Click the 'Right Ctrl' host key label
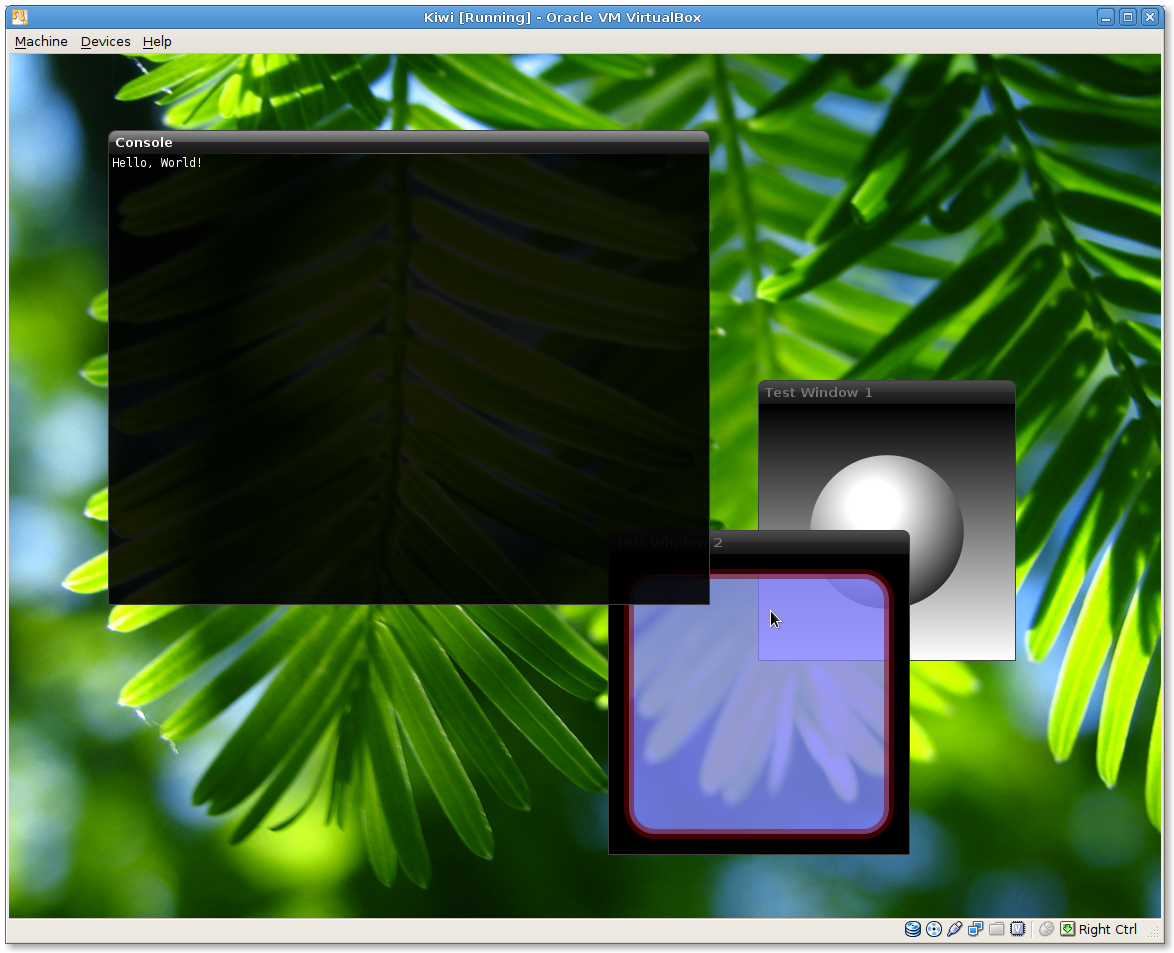The image size is (1174, 953). [1107, 929]
